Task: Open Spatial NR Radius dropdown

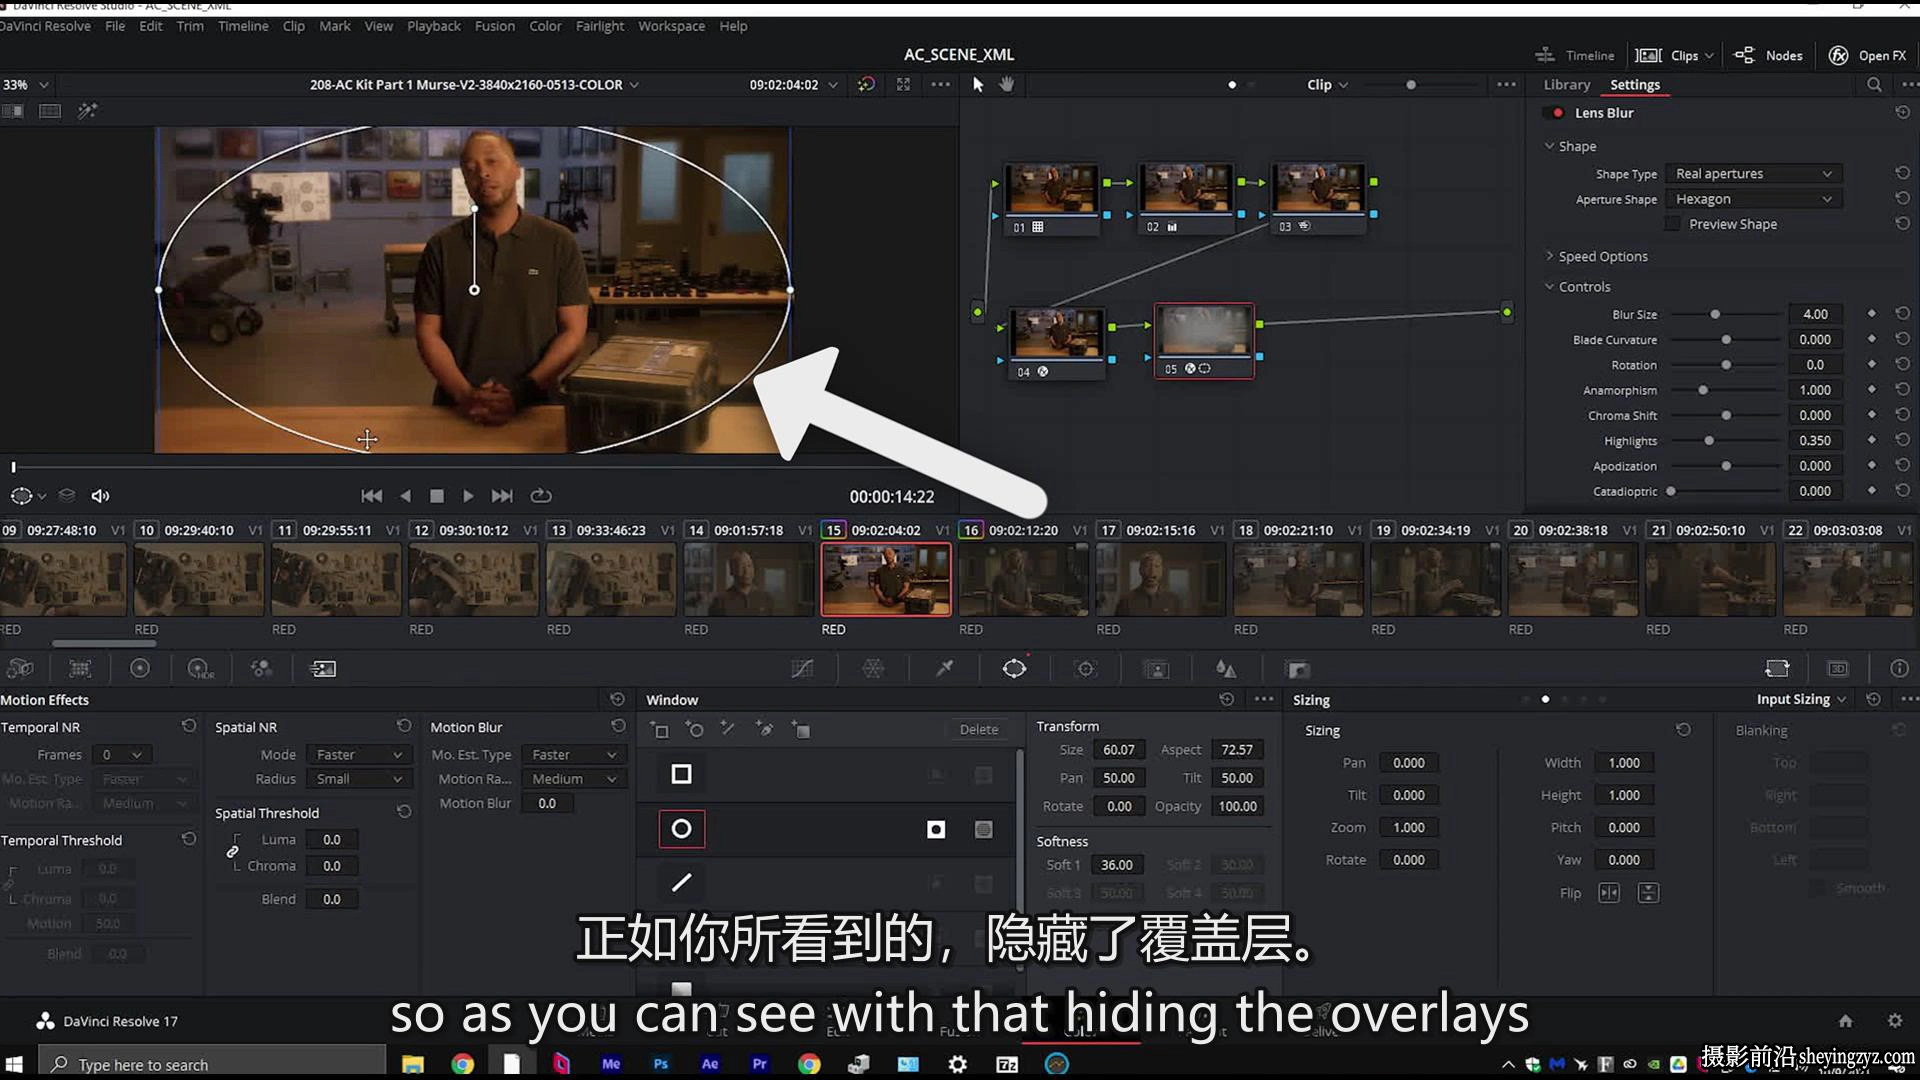Action: (x=358, y=779)
